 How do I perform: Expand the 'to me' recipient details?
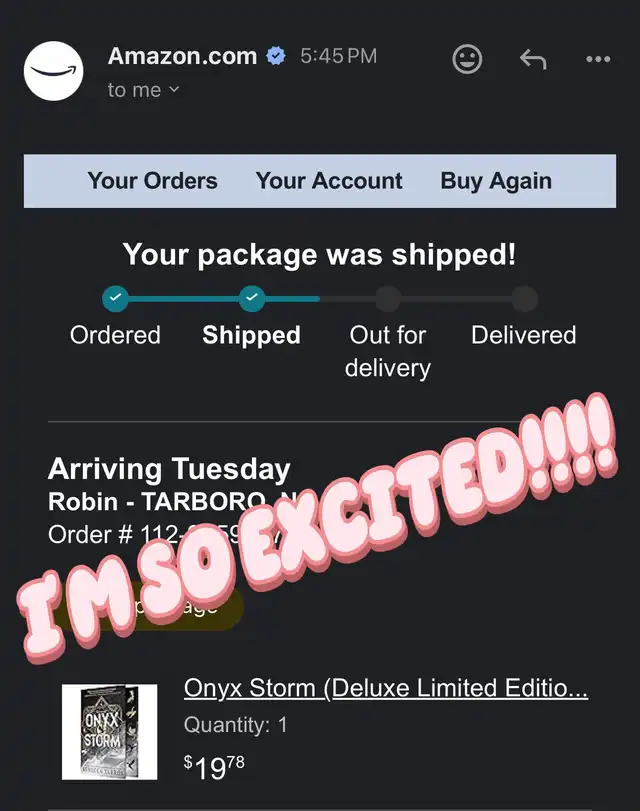click(x=143, y=90)
